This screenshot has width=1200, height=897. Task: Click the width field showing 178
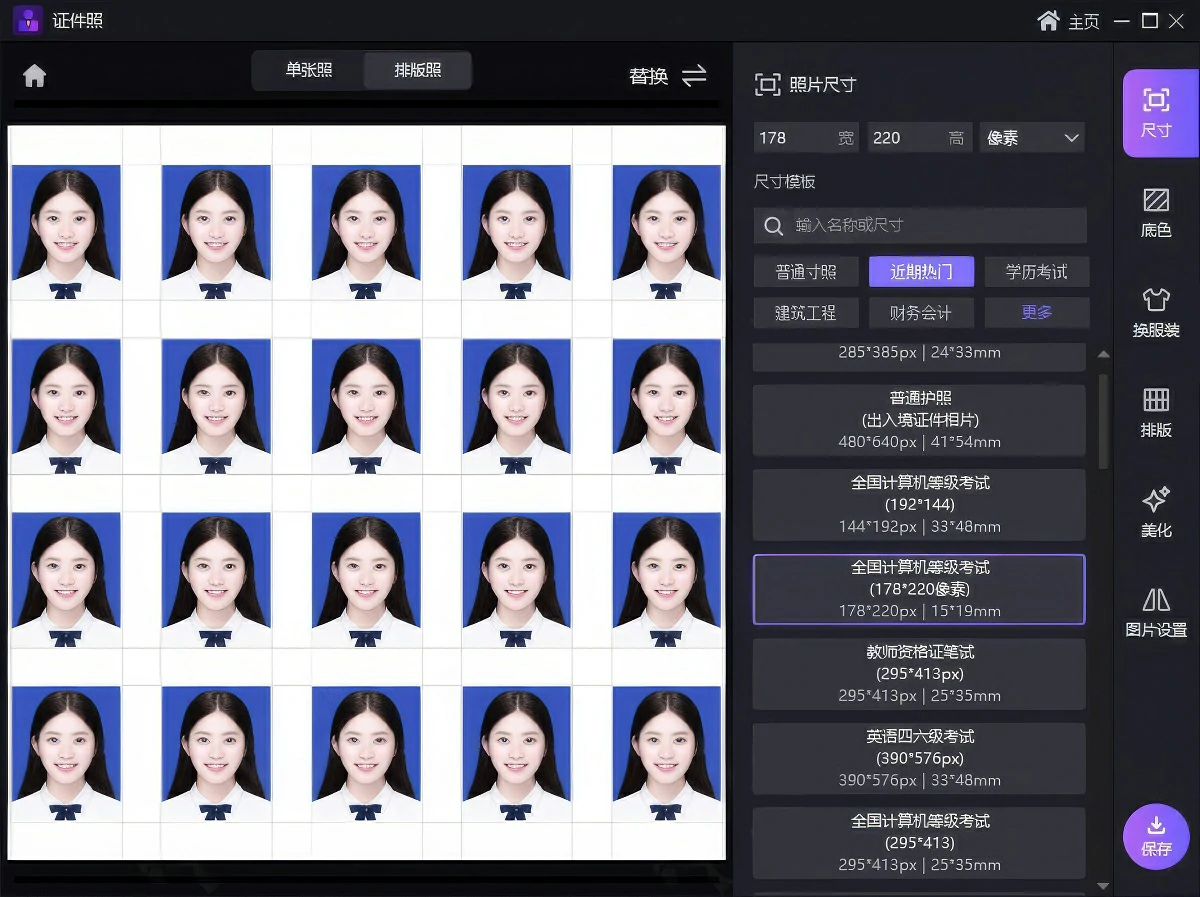tap(806, 138)
